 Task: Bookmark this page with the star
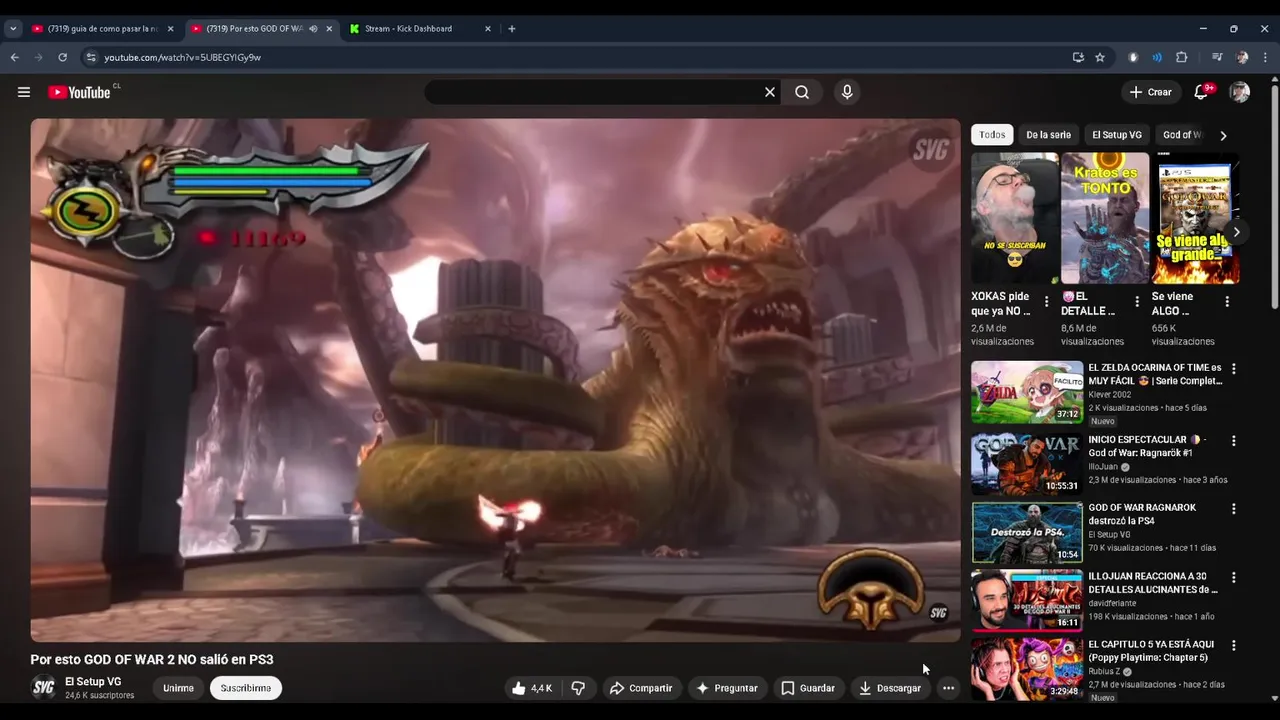pyautogui.click(x=1100, y=57)
